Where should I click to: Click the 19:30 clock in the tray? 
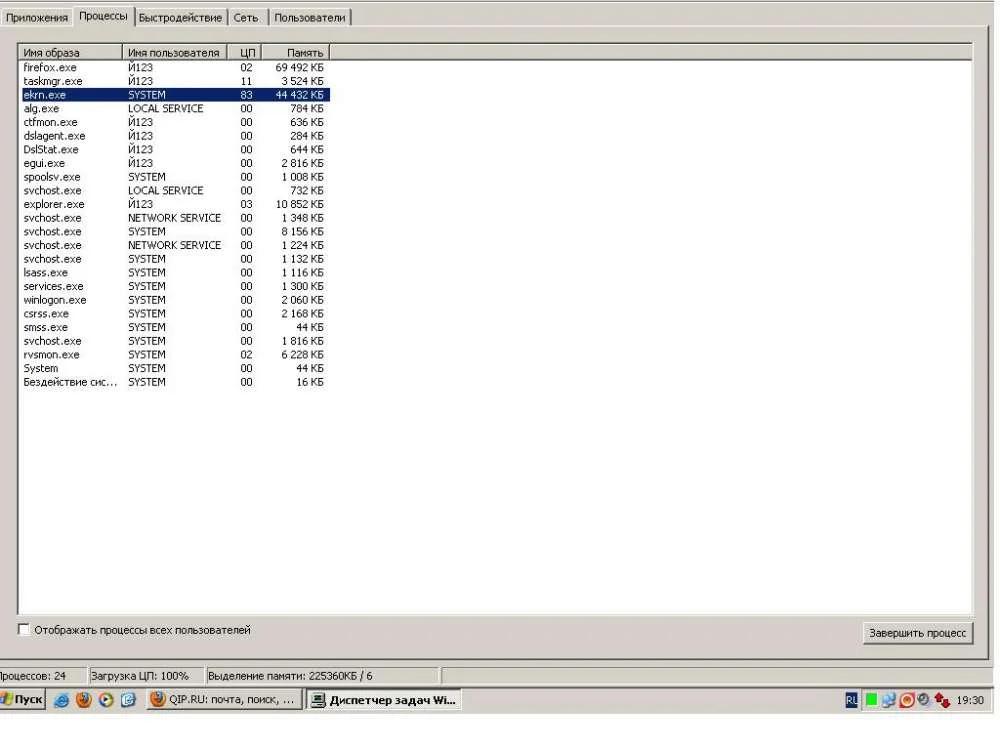(x=970, y=700)
